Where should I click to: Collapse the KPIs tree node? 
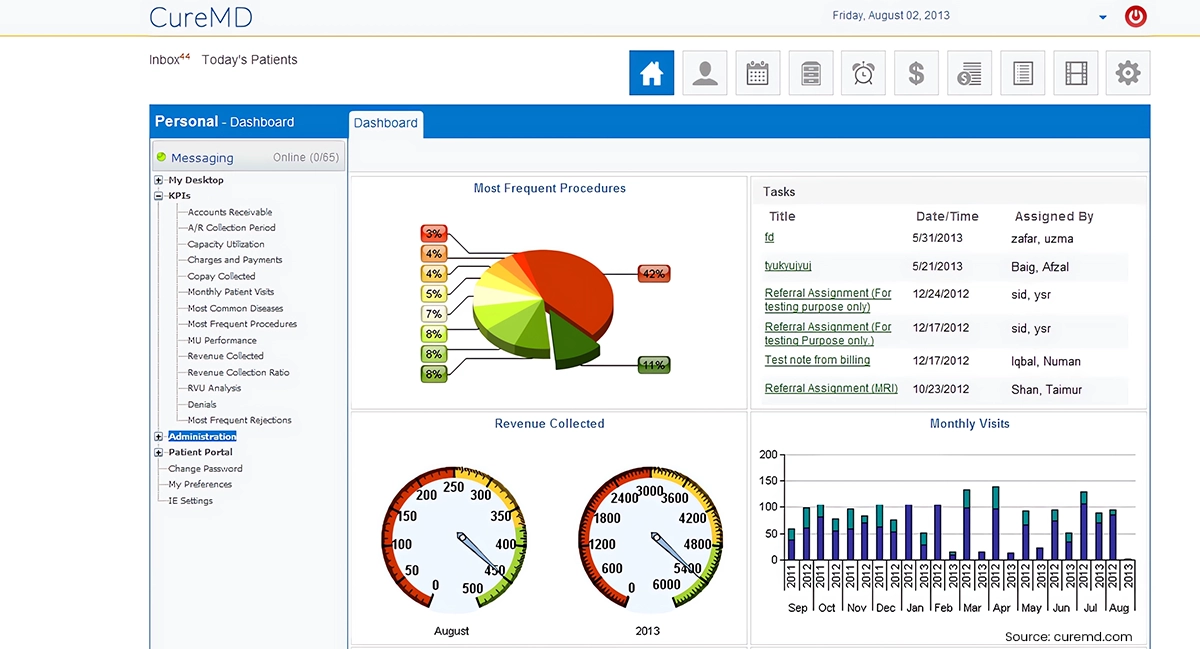[x=158, y=196]
